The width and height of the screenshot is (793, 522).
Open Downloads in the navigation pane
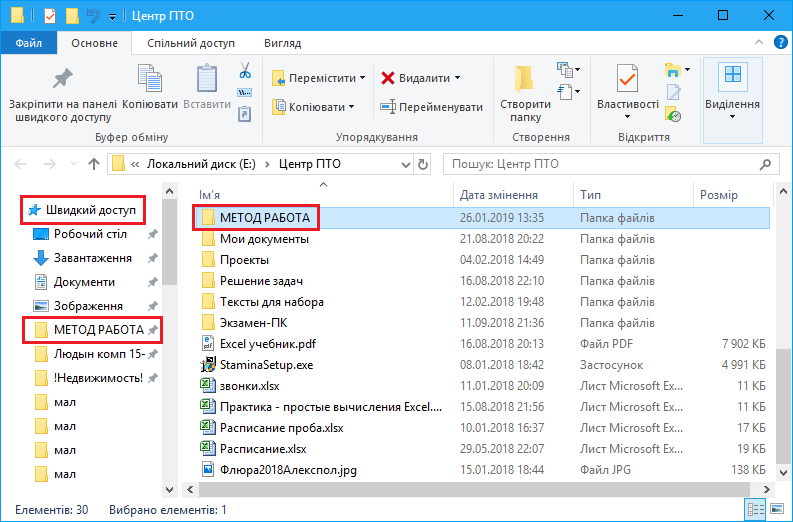[x=93, y=258]
